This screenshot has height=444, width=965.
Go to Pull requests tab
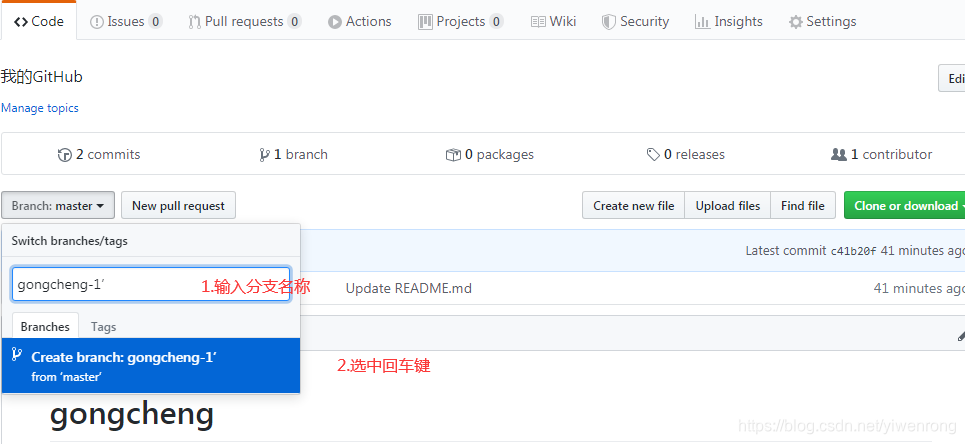pos(244,22)
